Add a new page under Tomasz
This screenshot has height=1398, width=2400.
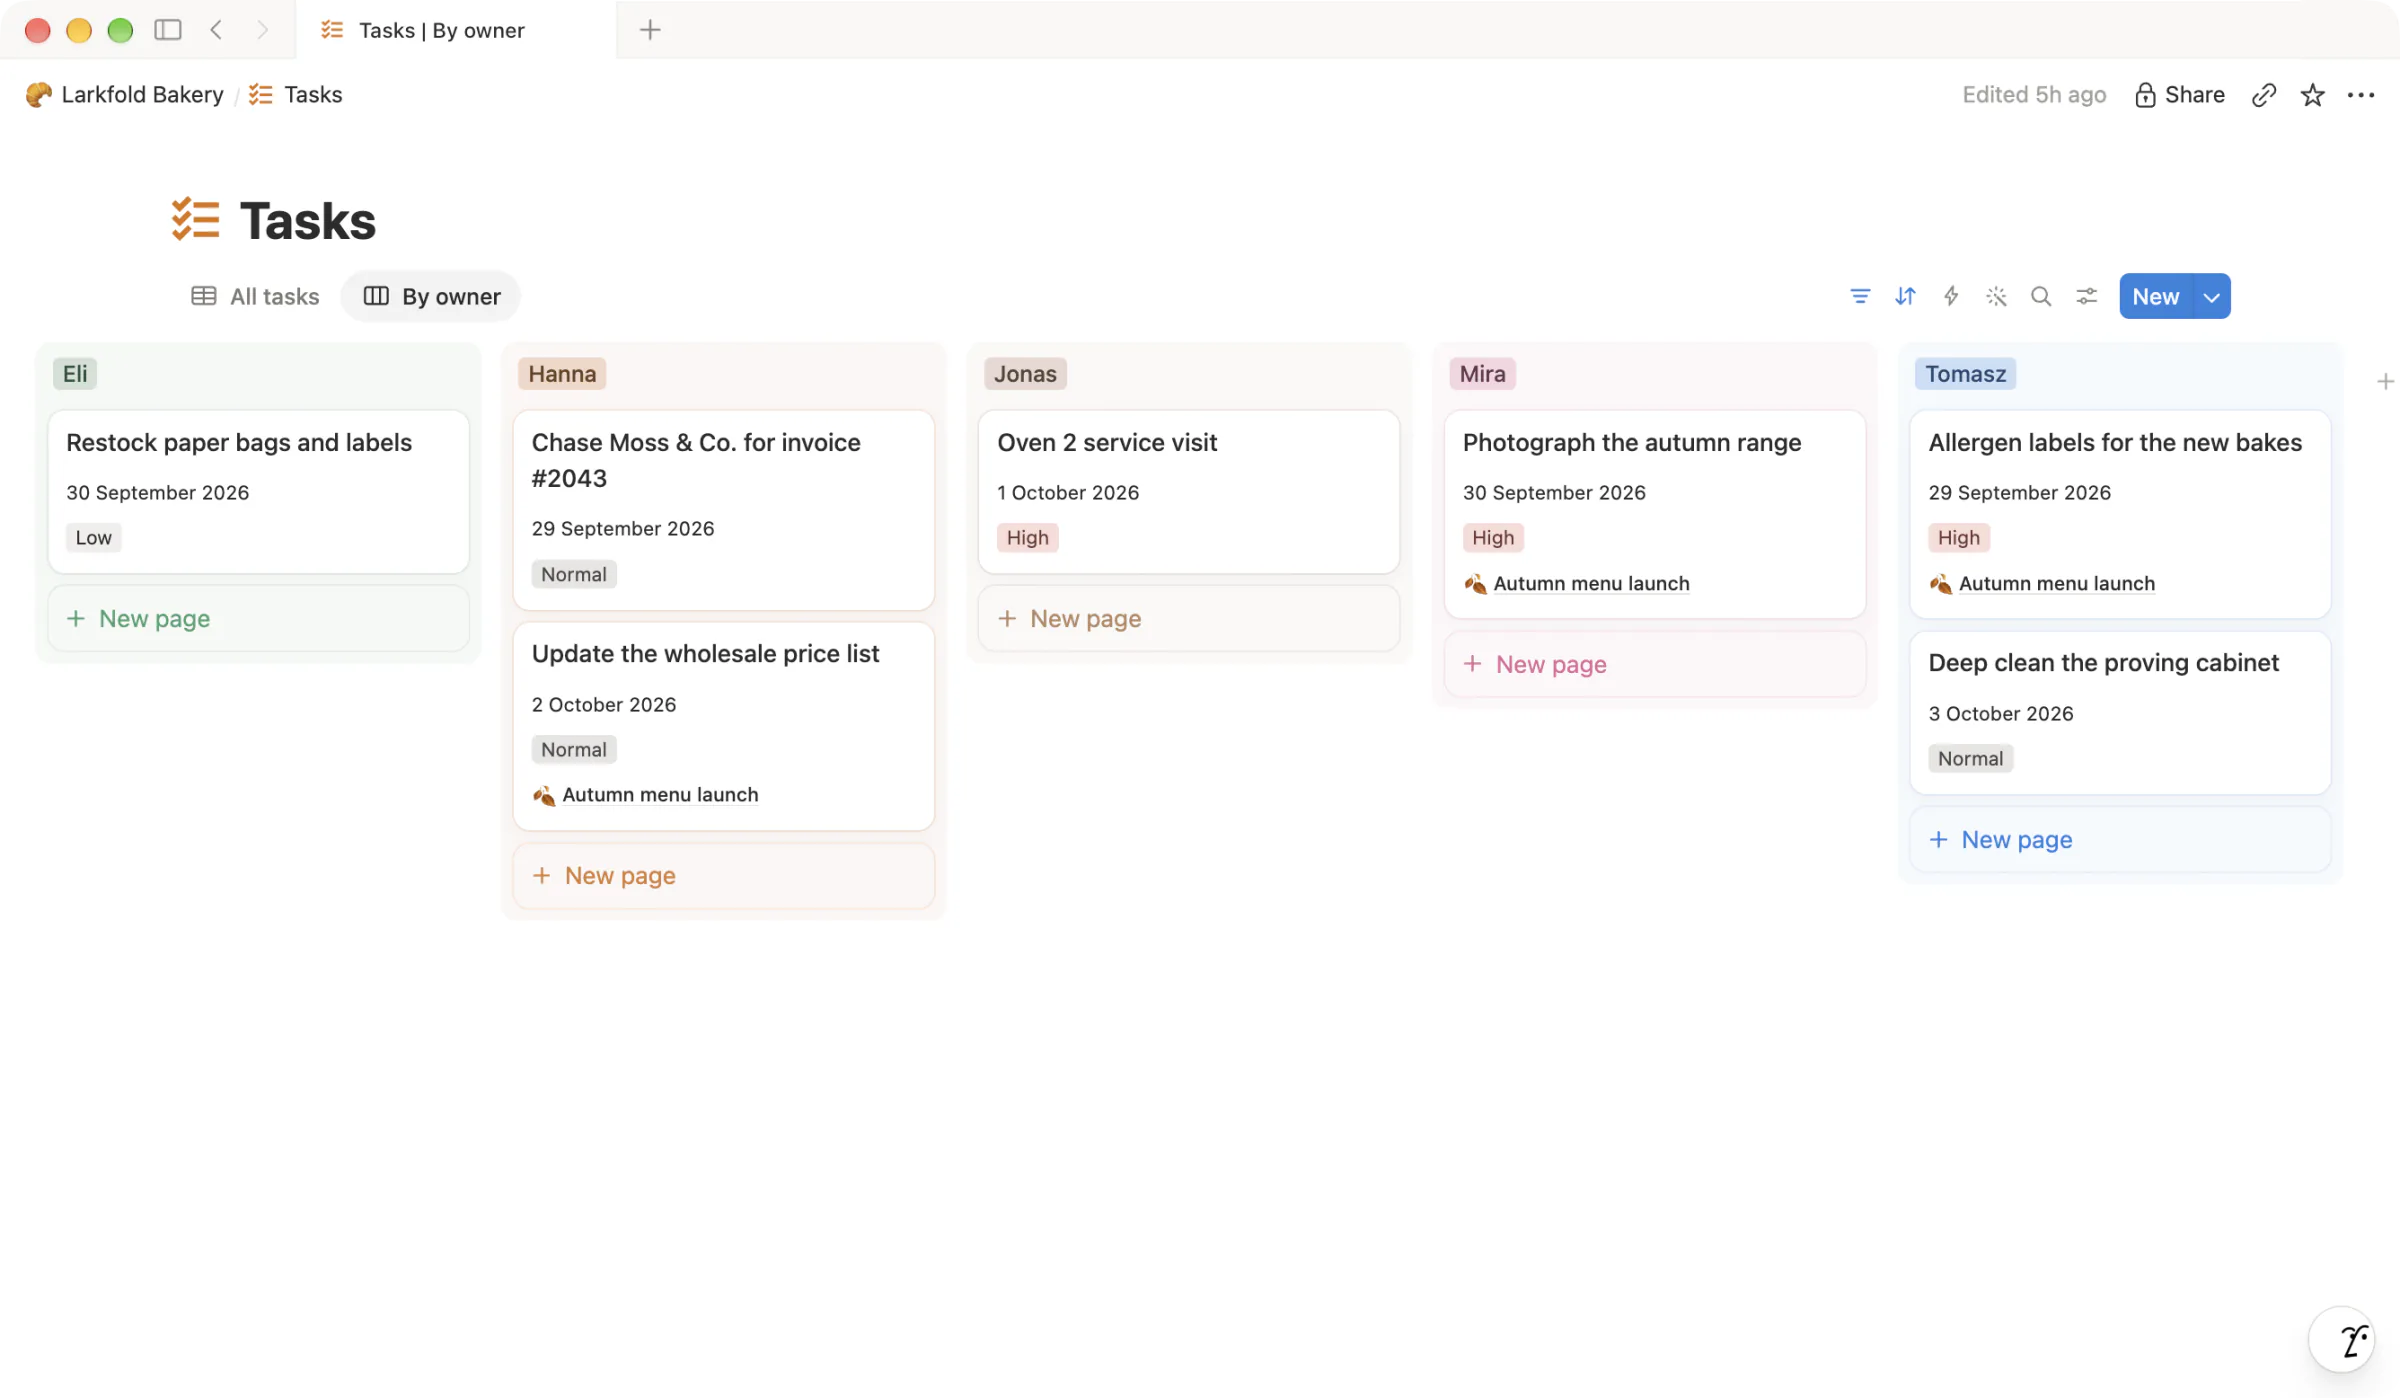[2120, 839]
